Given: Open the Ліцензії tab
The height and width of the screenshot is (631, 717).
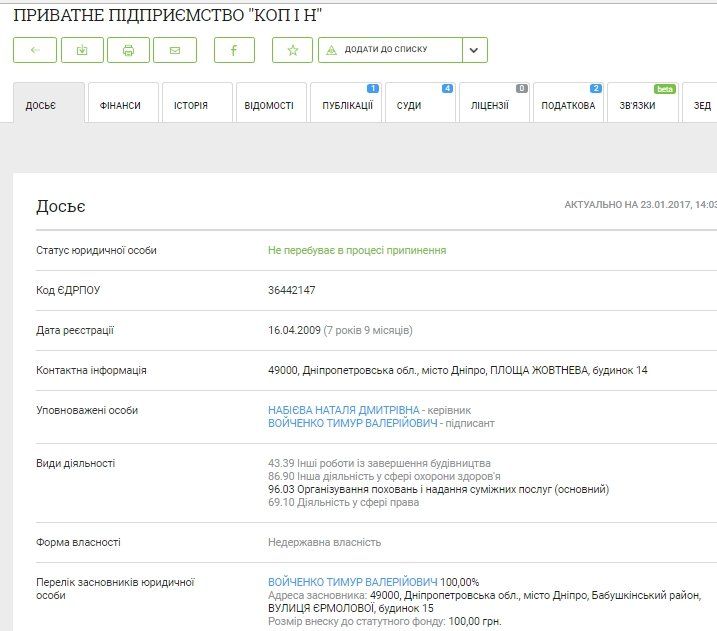Looking at the screenshot, I should [495, 103].
